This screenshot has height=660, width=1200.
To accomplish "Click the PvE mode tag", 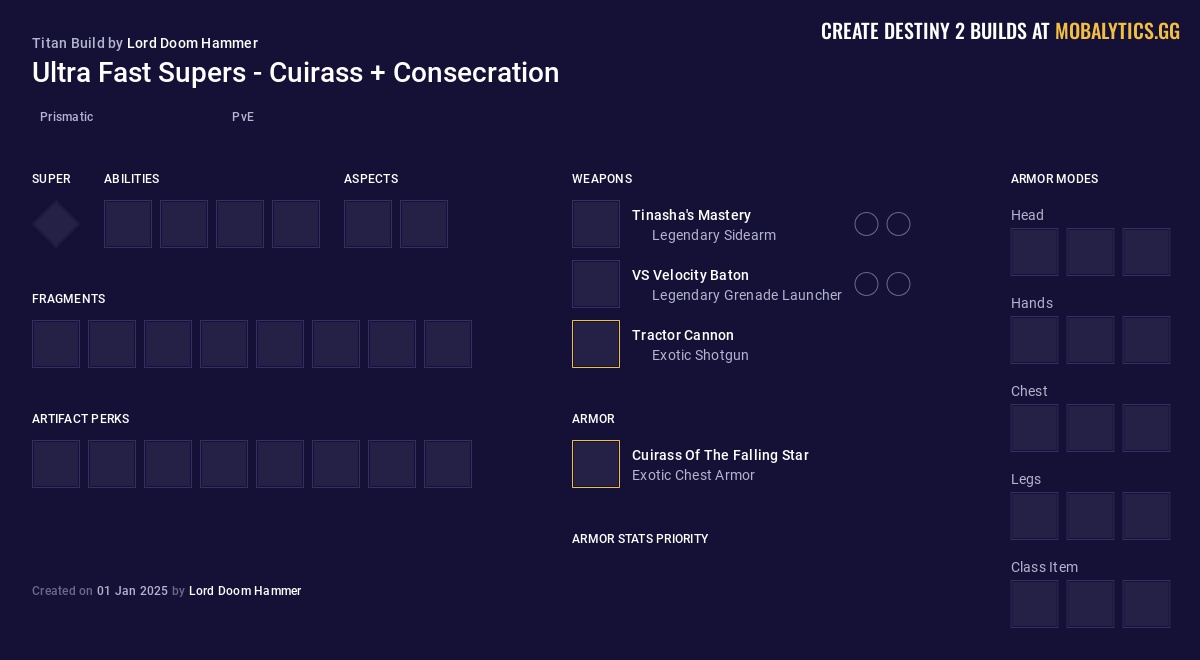I will (243, 117).
